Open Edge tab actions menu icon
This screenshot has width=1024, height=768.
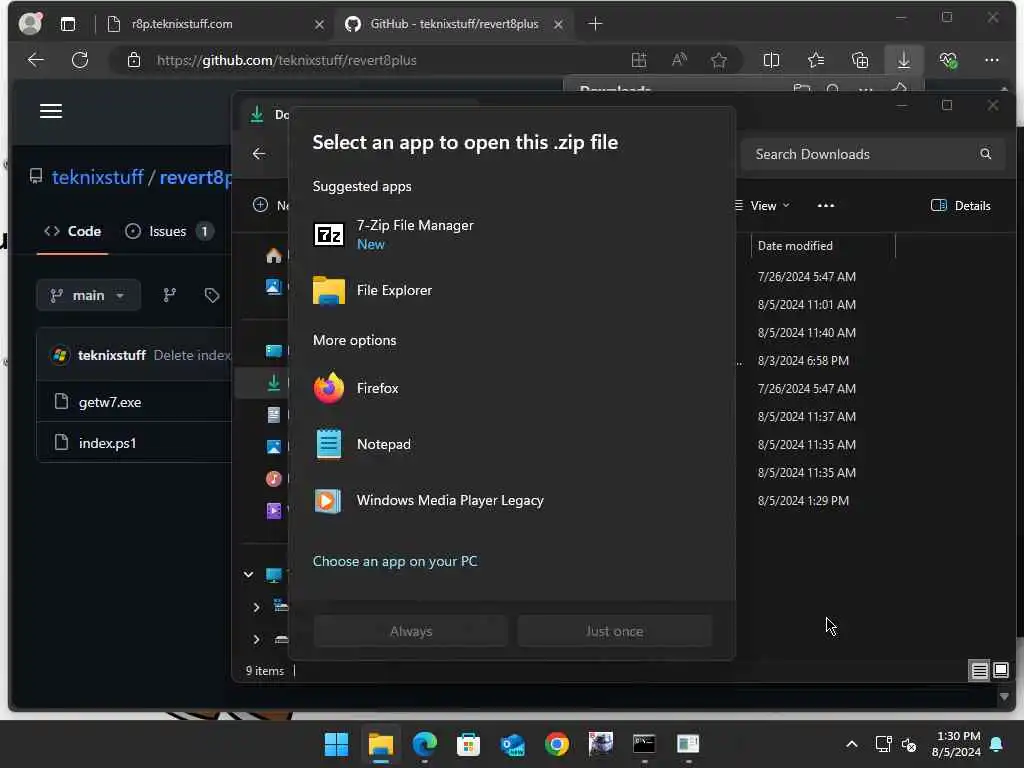coord(68,24)
